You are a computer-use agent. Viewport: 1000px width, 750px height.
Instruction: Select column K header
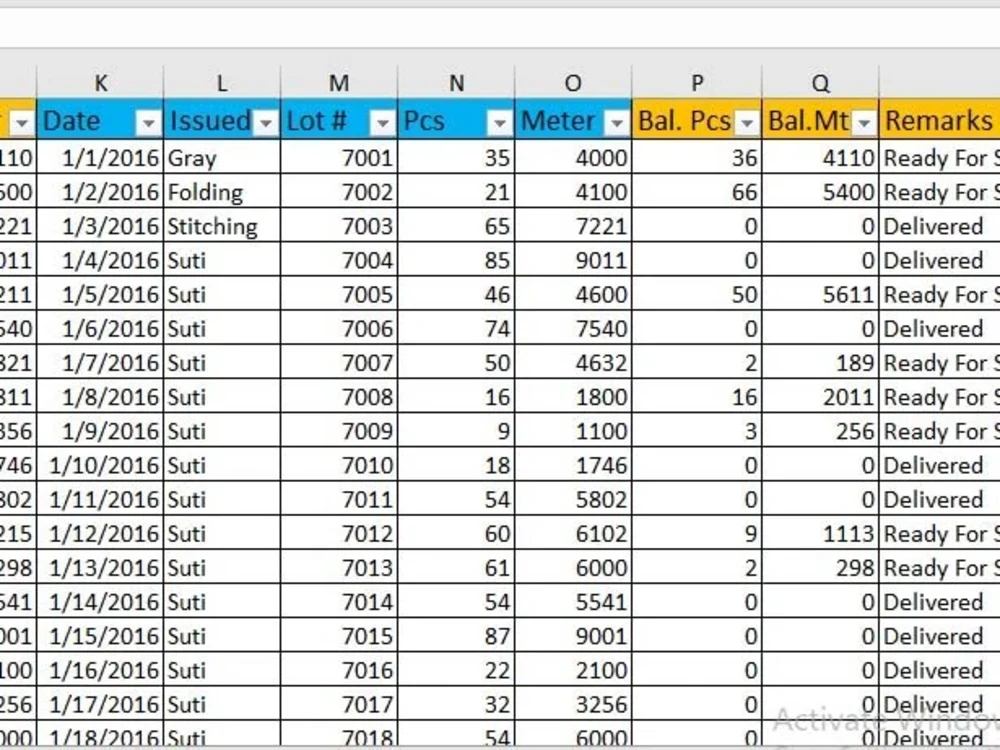[x=100, y=82]
